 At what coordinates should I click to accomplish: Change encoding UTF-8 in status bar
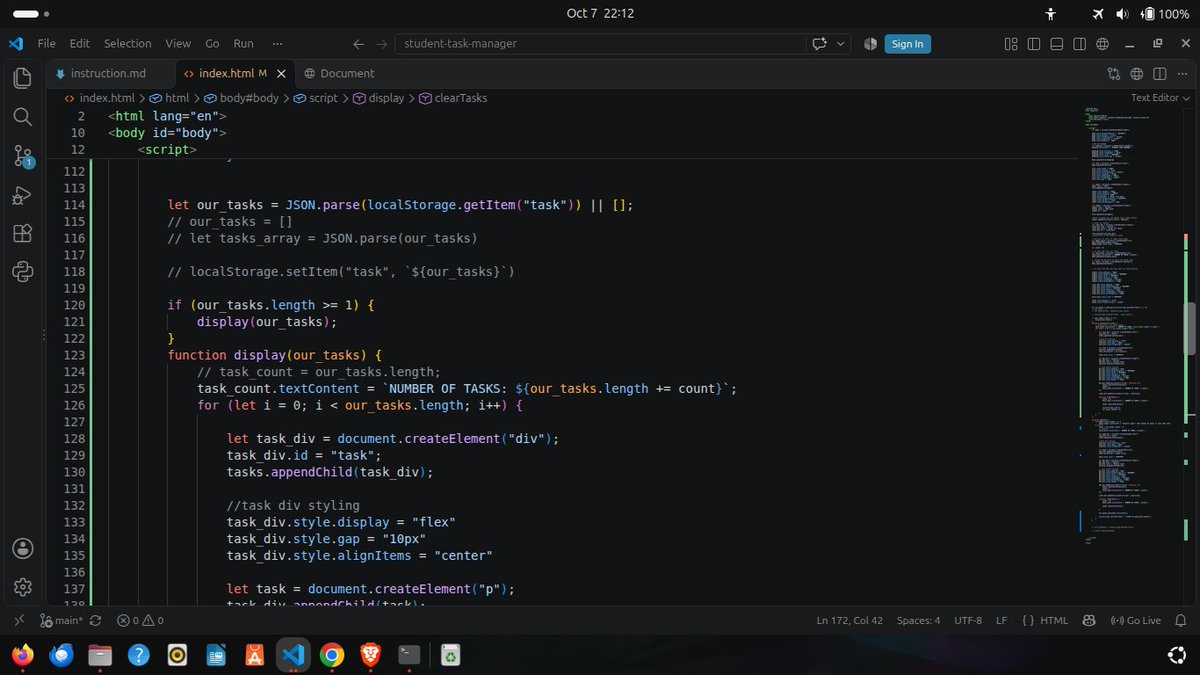click(968, 620)
